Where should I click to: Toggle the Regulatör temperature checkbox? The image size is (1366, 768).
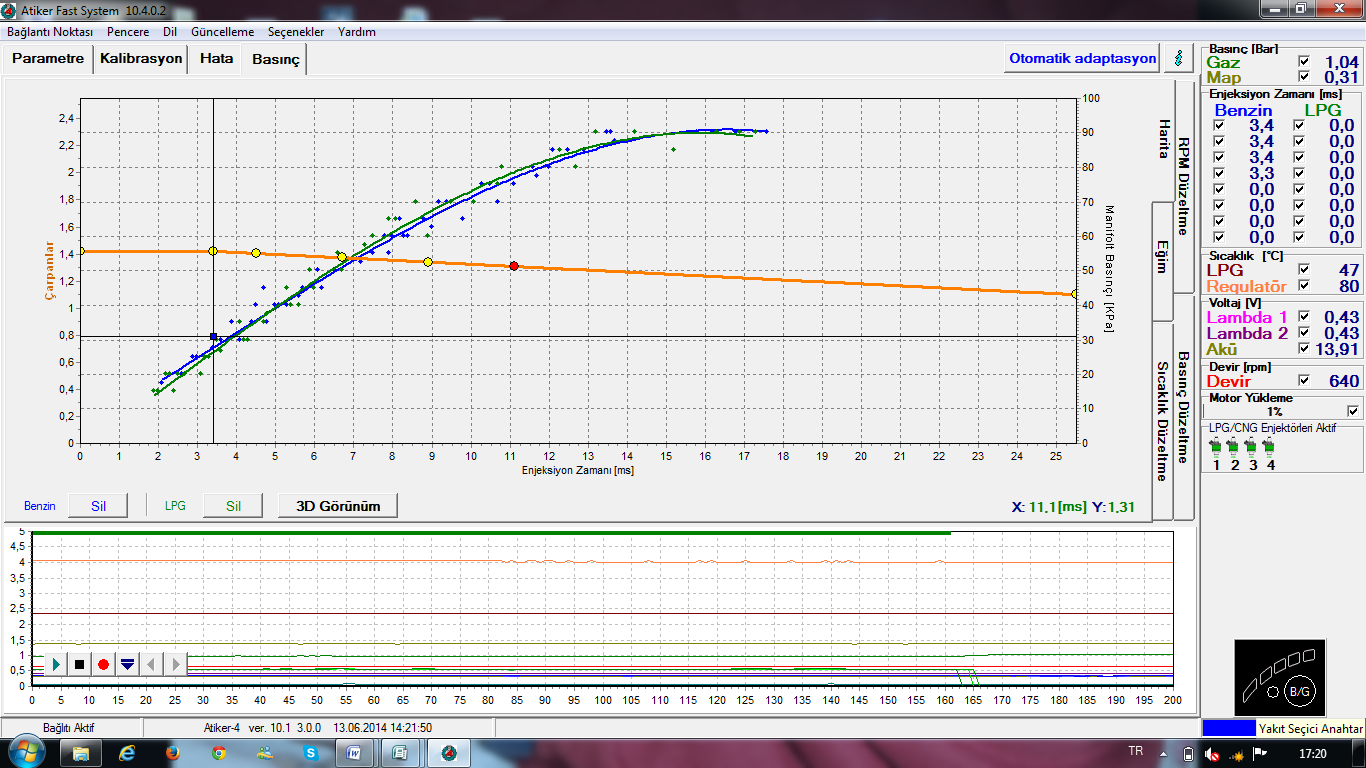[x=1303, y=286]
